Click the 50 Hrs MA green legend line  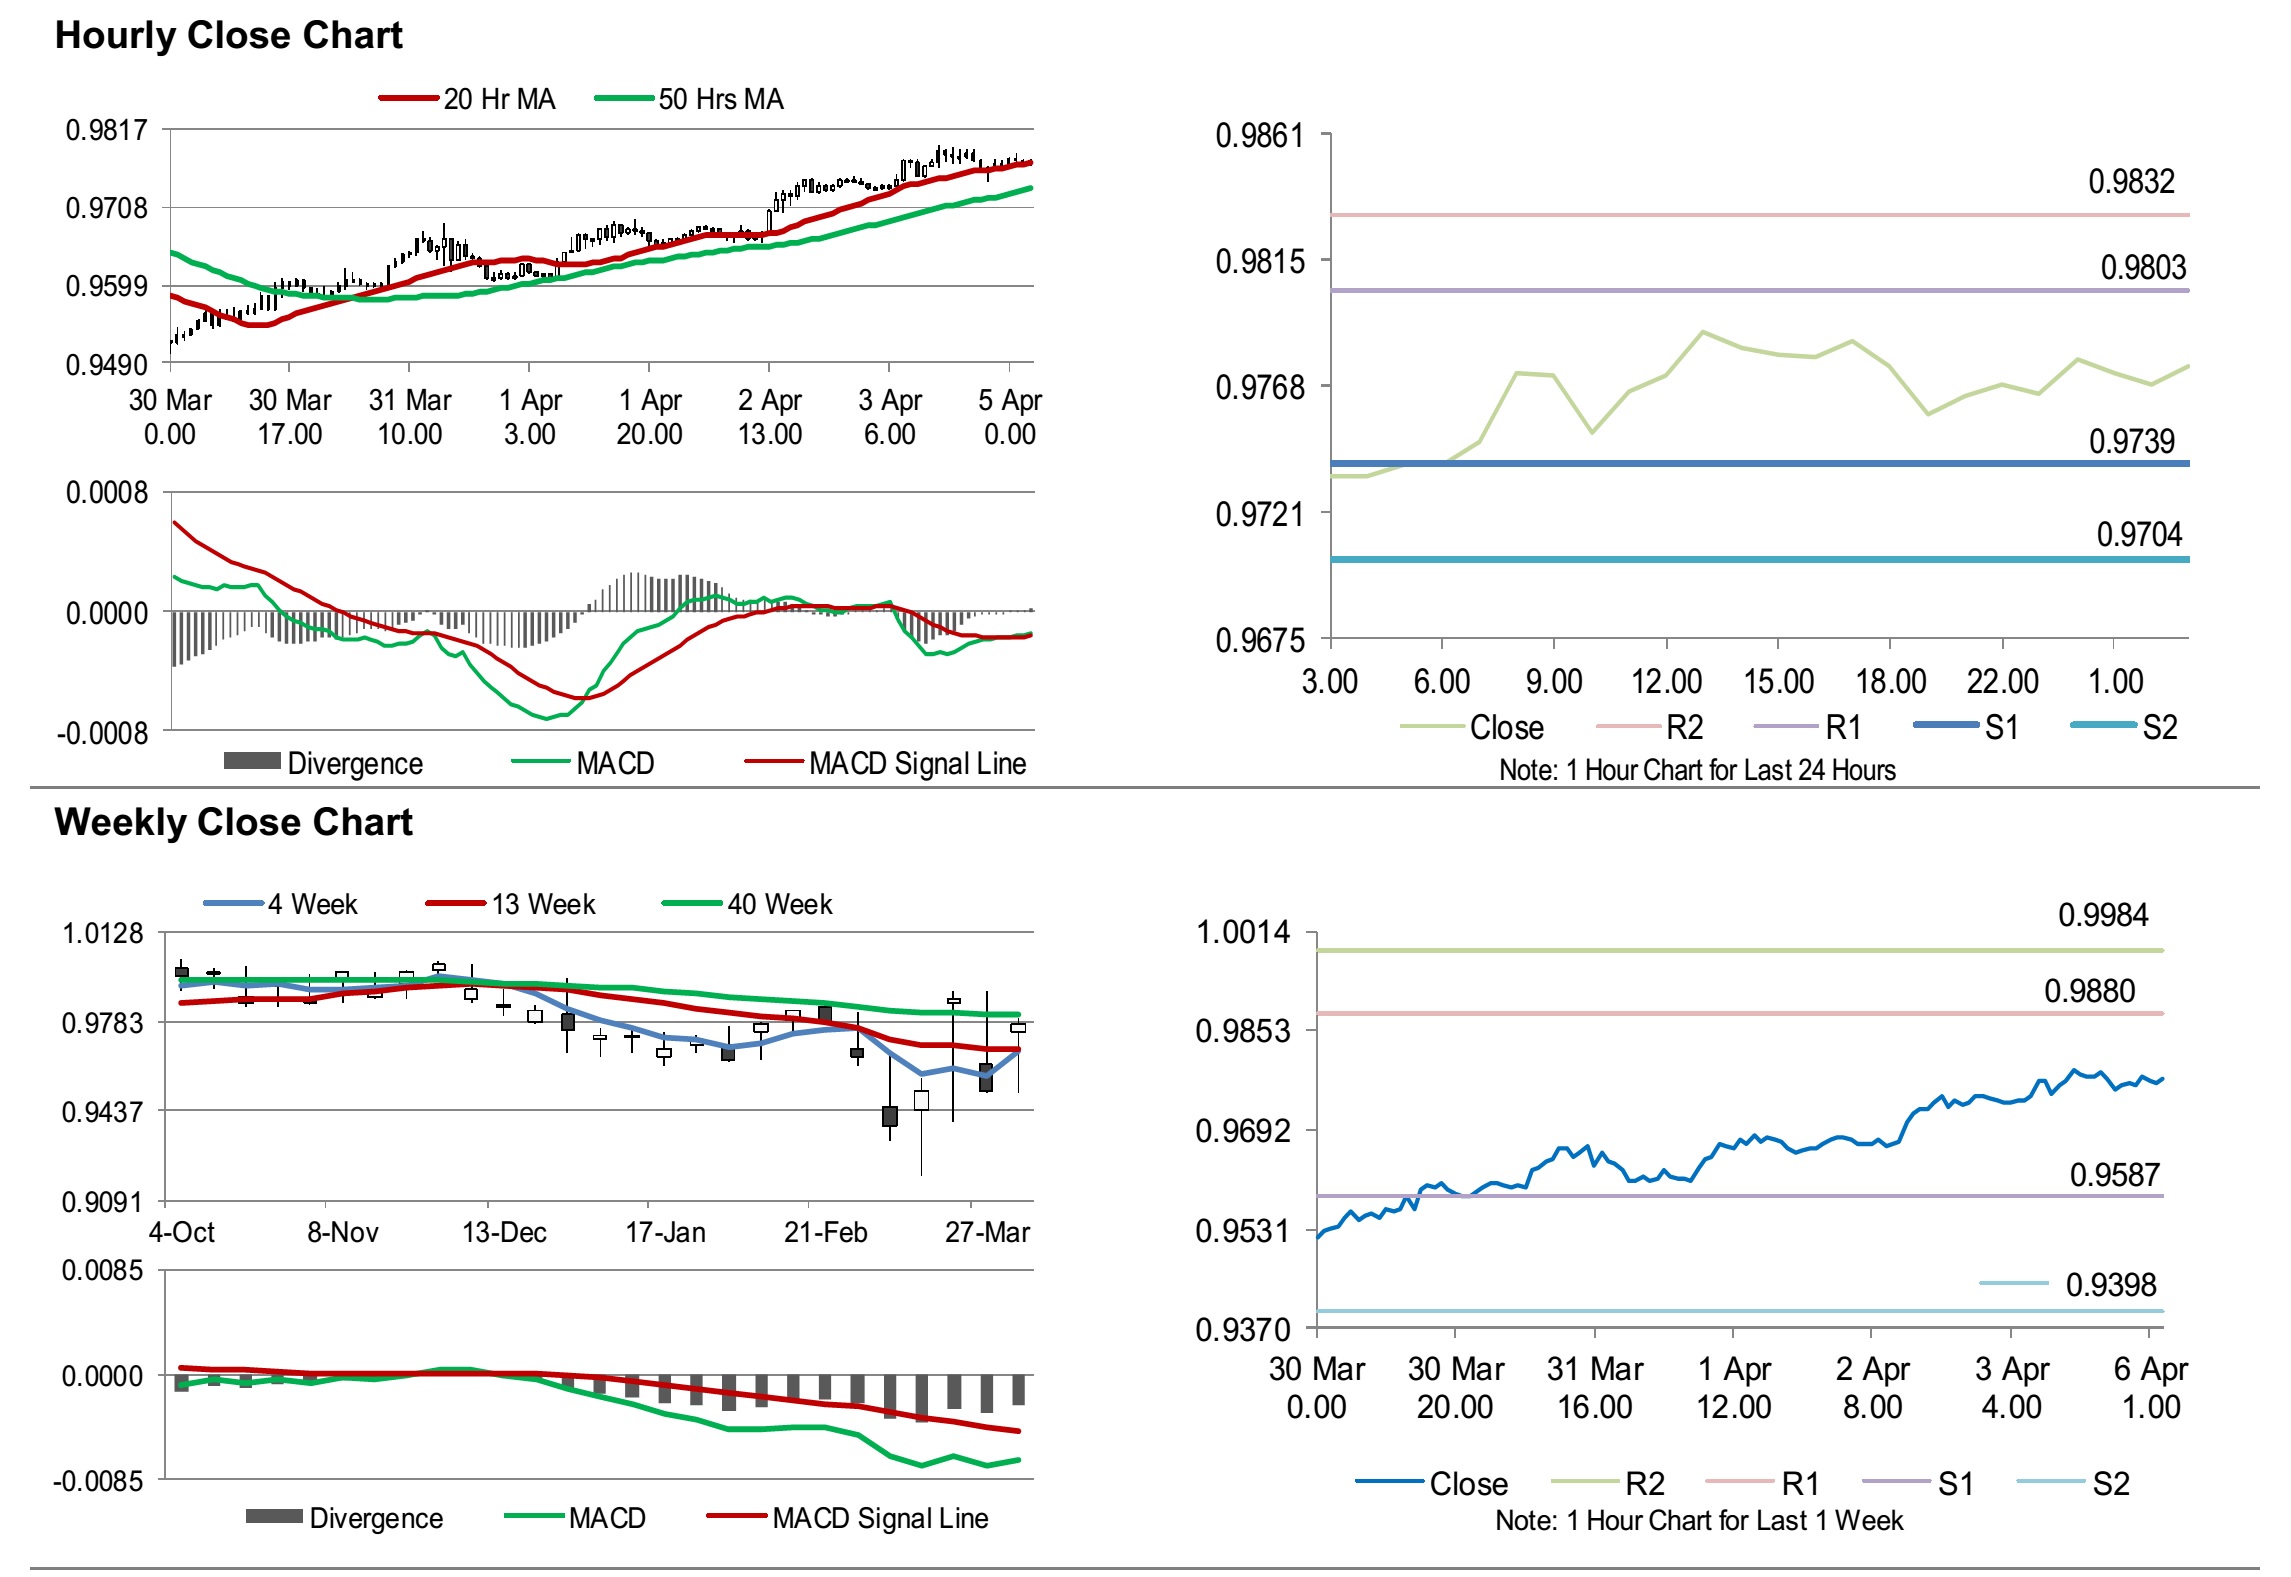pos(624,98)
